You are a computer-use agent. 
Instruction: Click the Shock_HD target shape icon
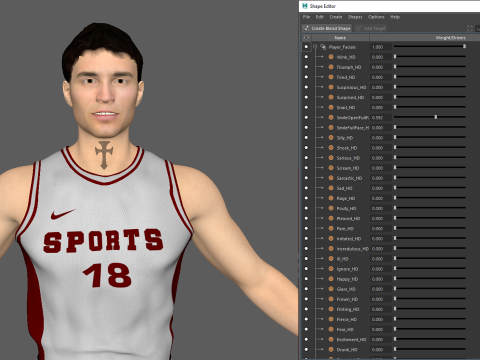click(331, 148)
